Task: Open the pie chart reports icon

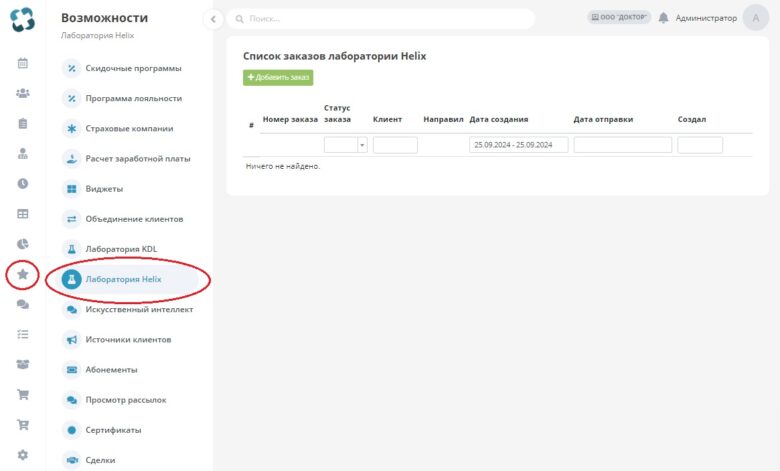Action: click(23, 244)
